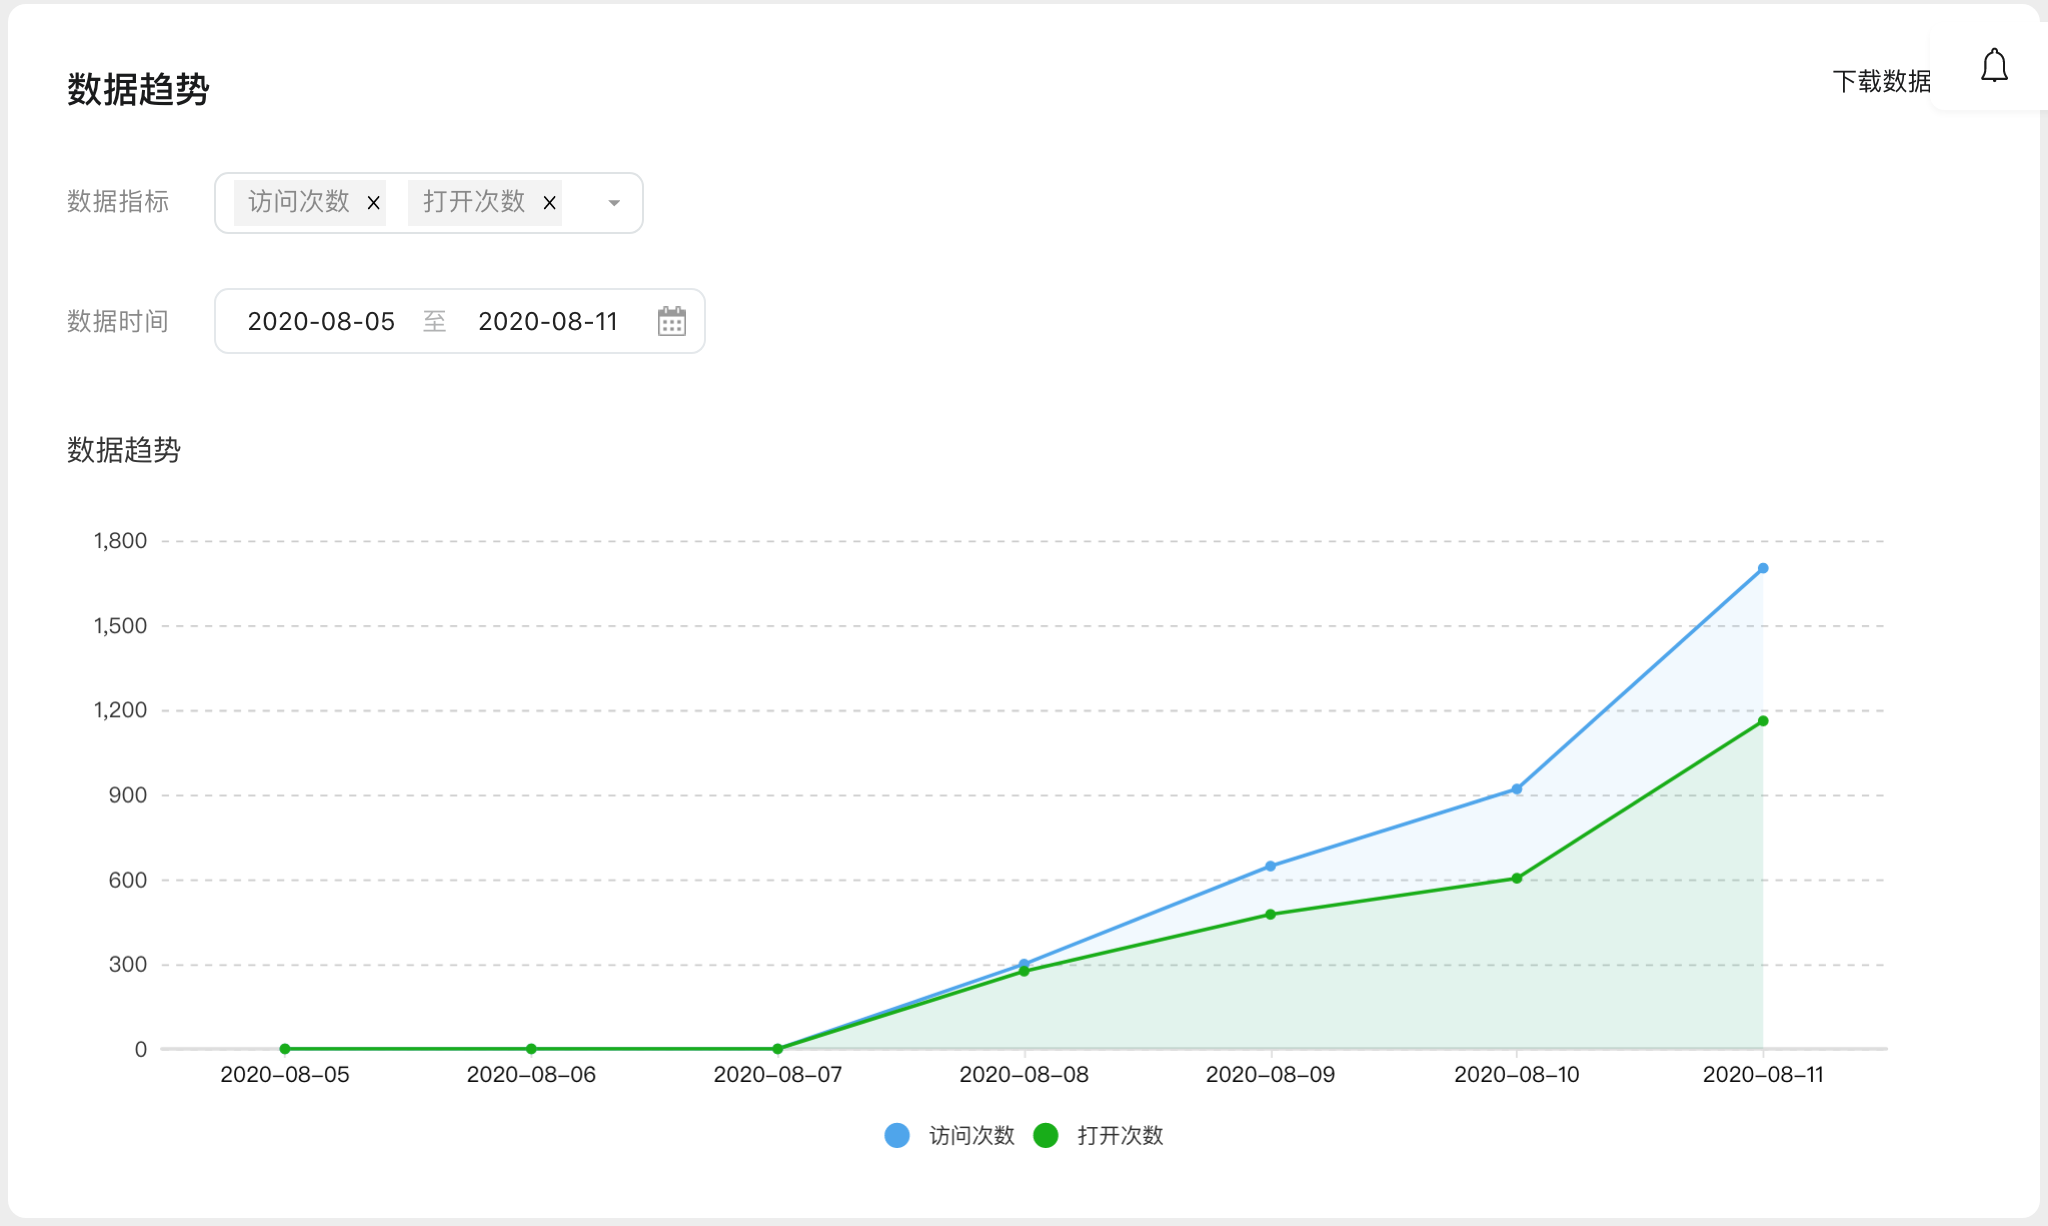Click the data point on 2020-08-05

[x=285, y=1049]
